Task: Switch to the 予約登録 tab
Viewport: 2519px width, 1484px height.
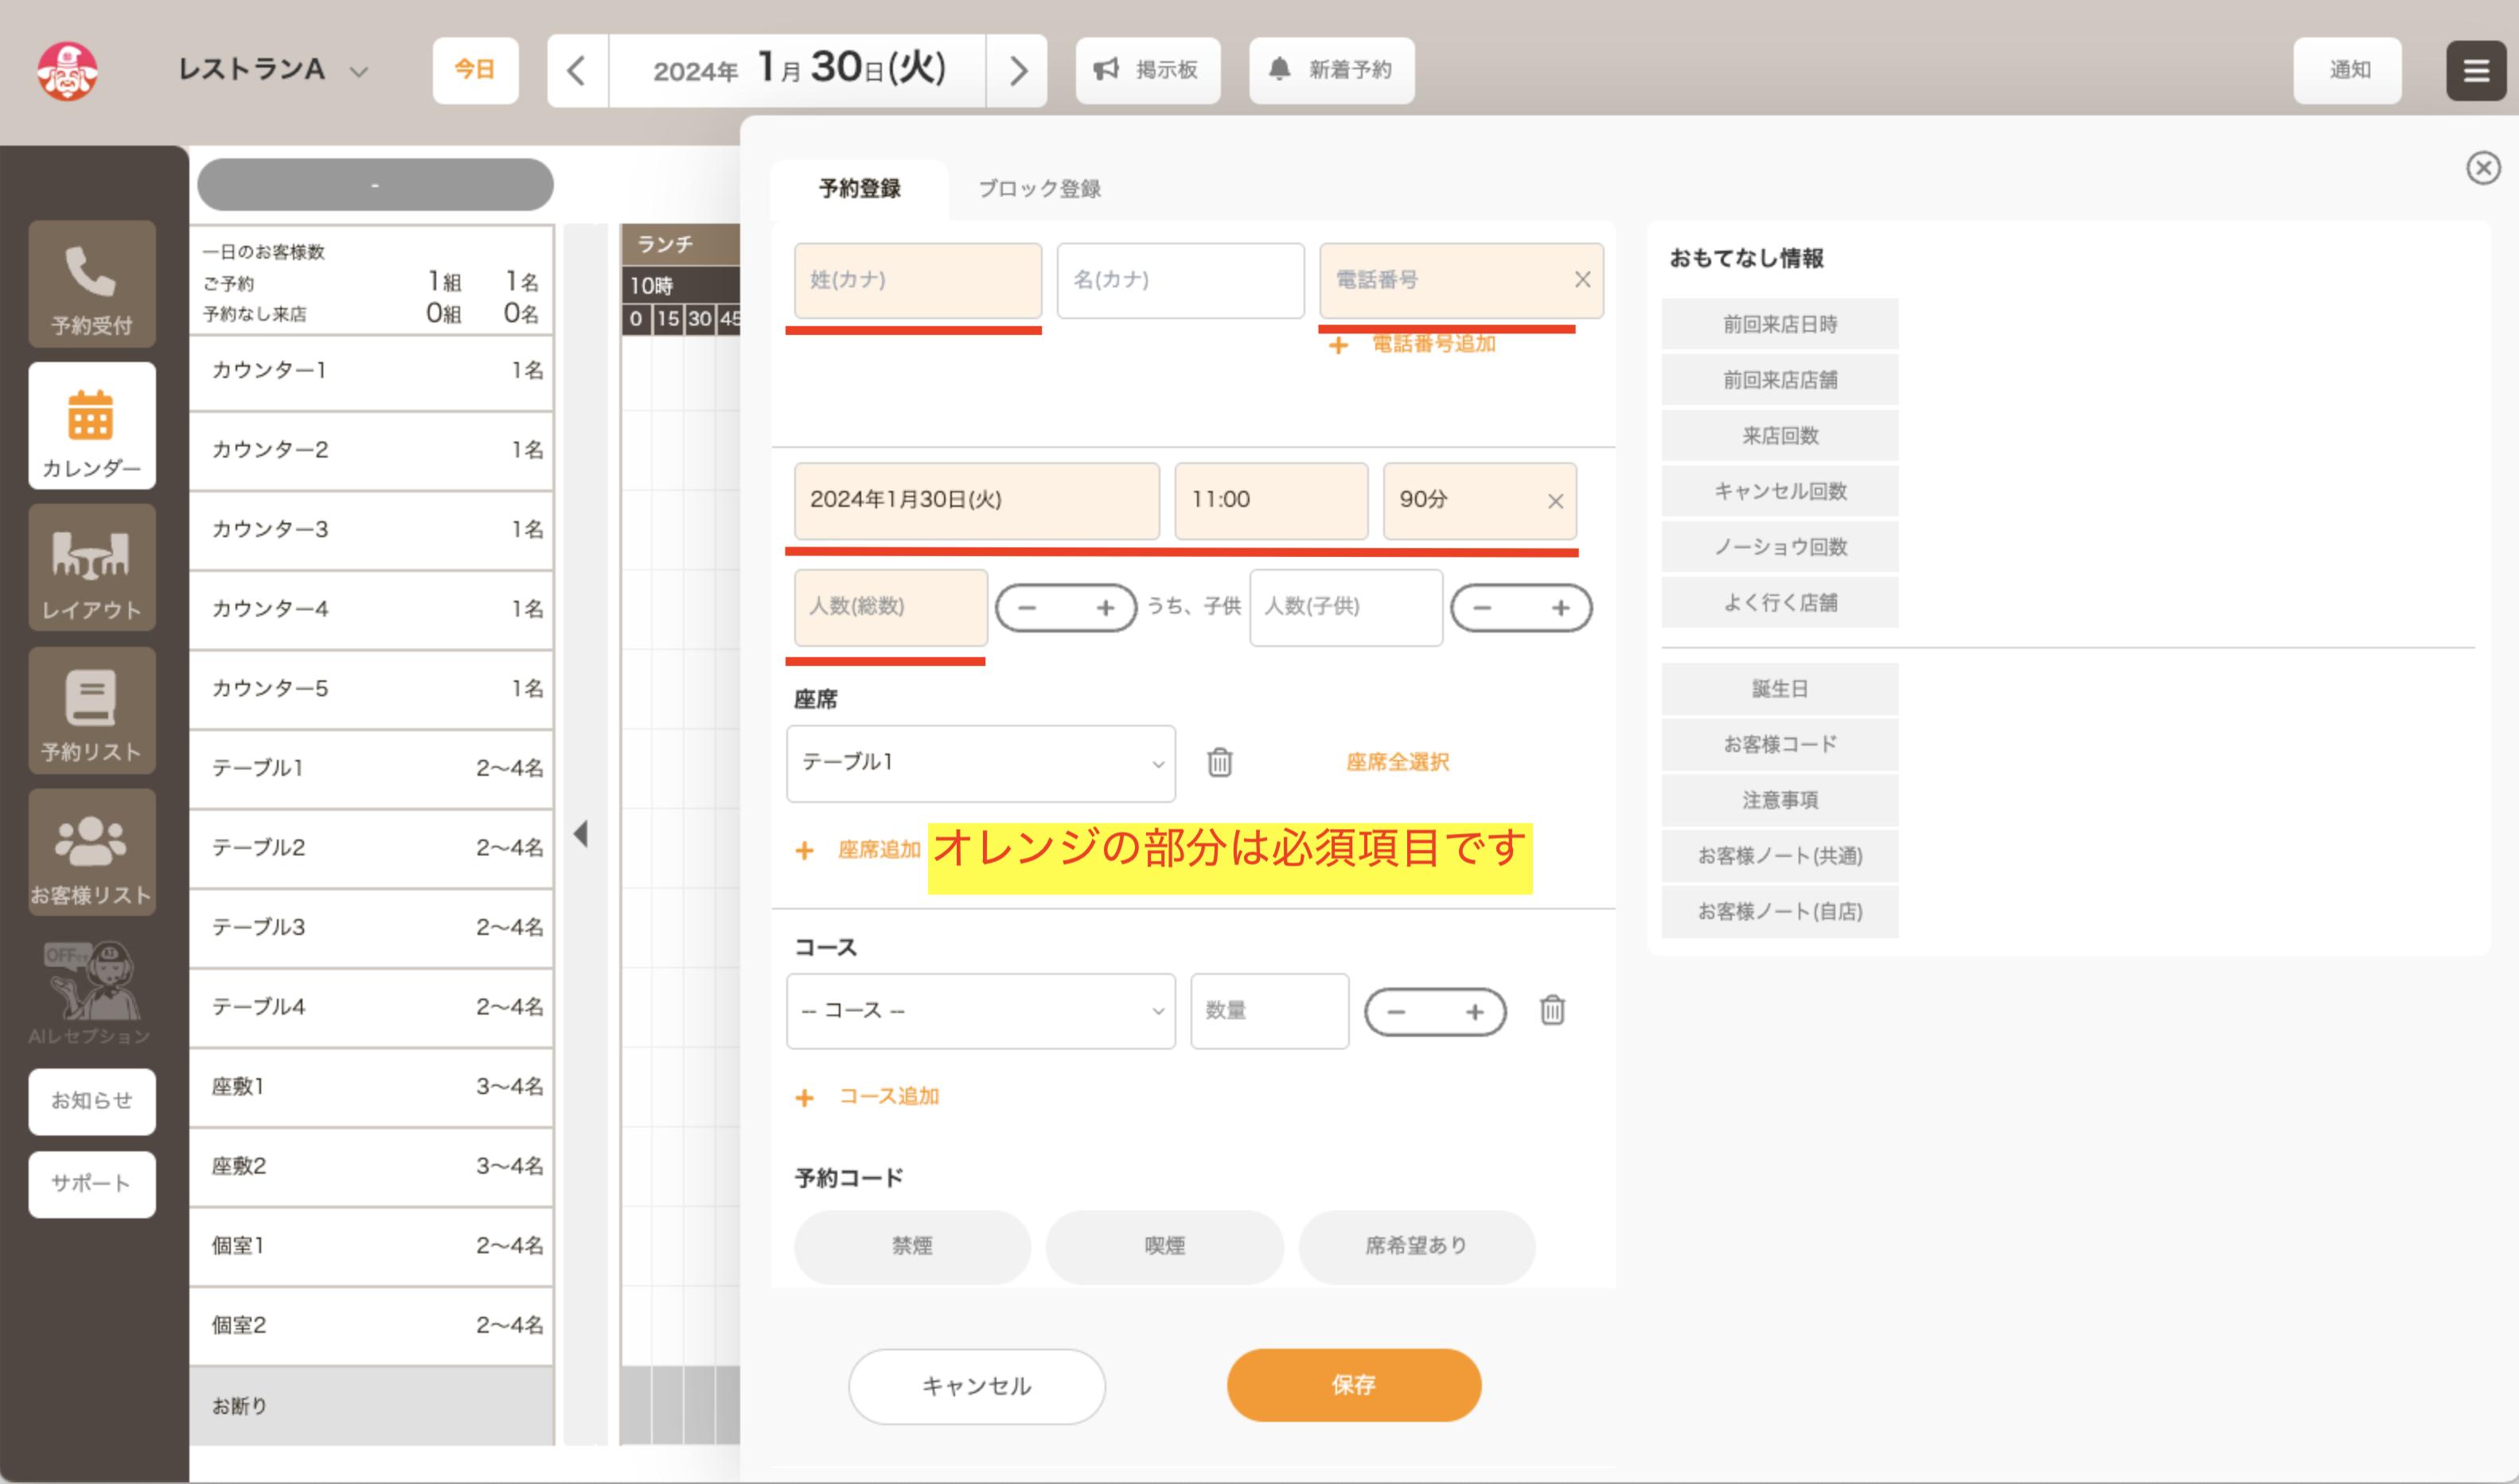Action: click(x=860, y=189)
